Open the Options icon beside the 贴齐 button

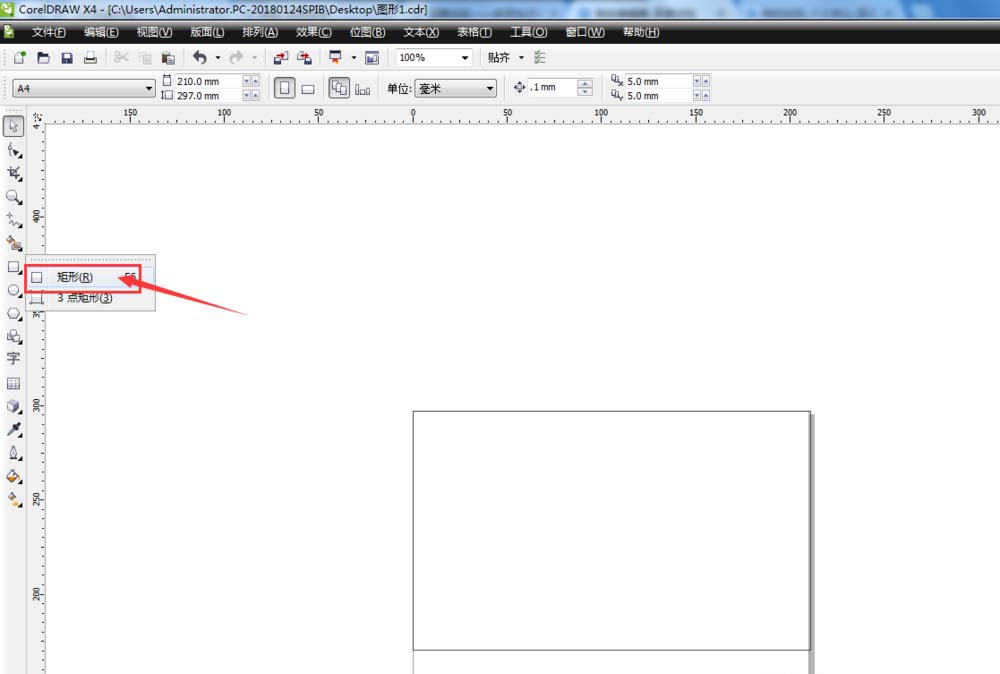click(x=540, y=57)
